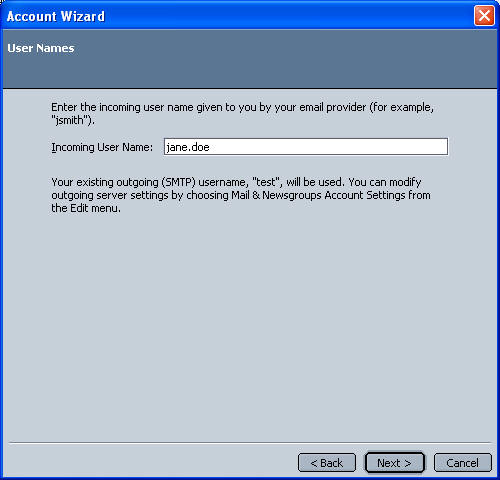This screenshot has width=500, height=480.
Task: Click the empty right end of the username field
Action: point(400,147)
